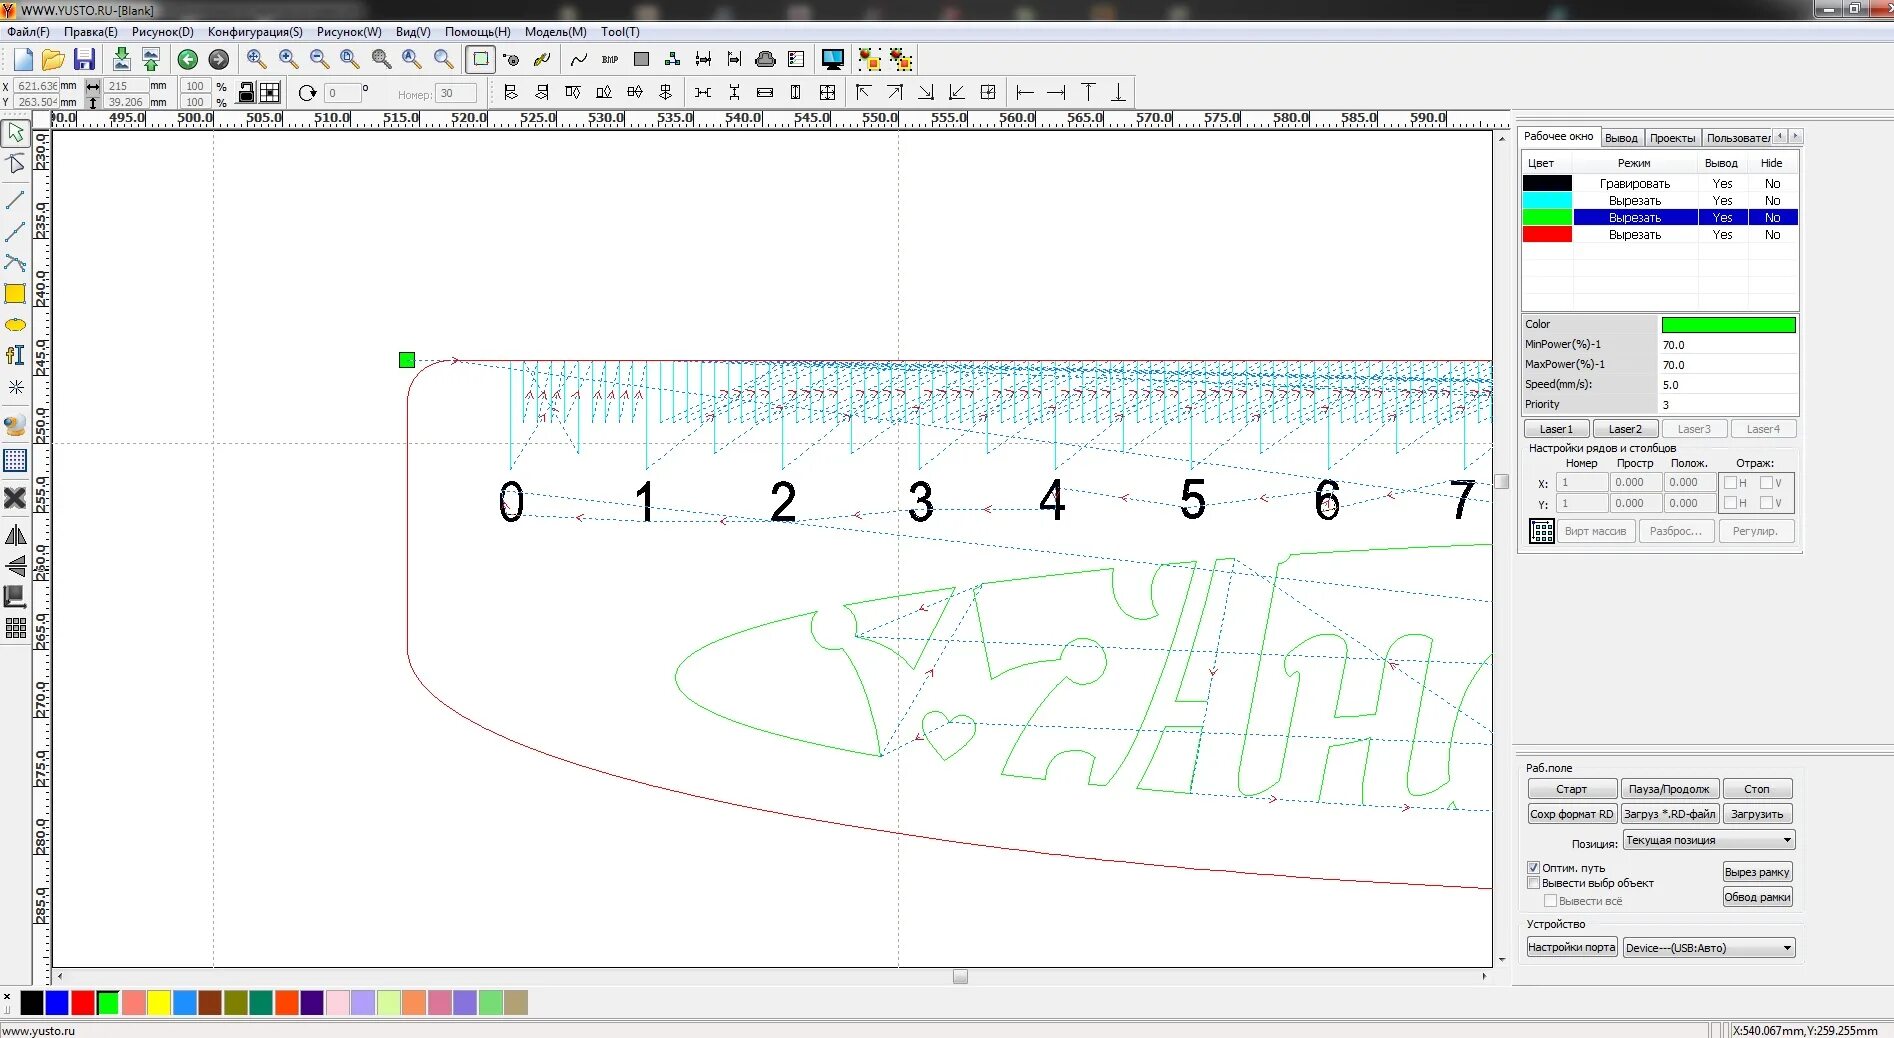Viewport: 1894px width, 1038px height.
Task: Open the Device---(USB:Авто) dropdown
Action: point(1788,947)
